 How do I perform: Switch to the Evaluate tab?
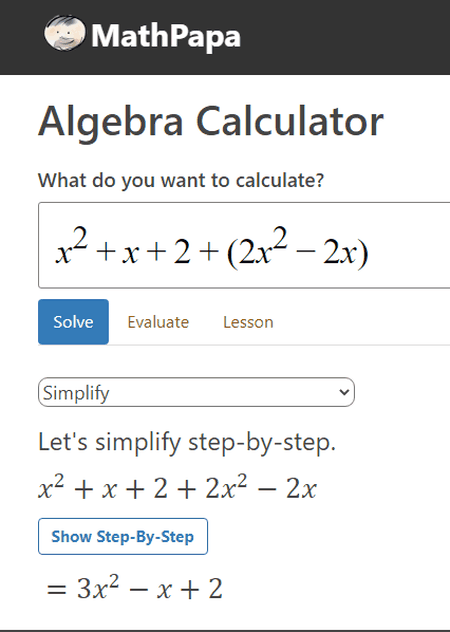click(158, 322)
